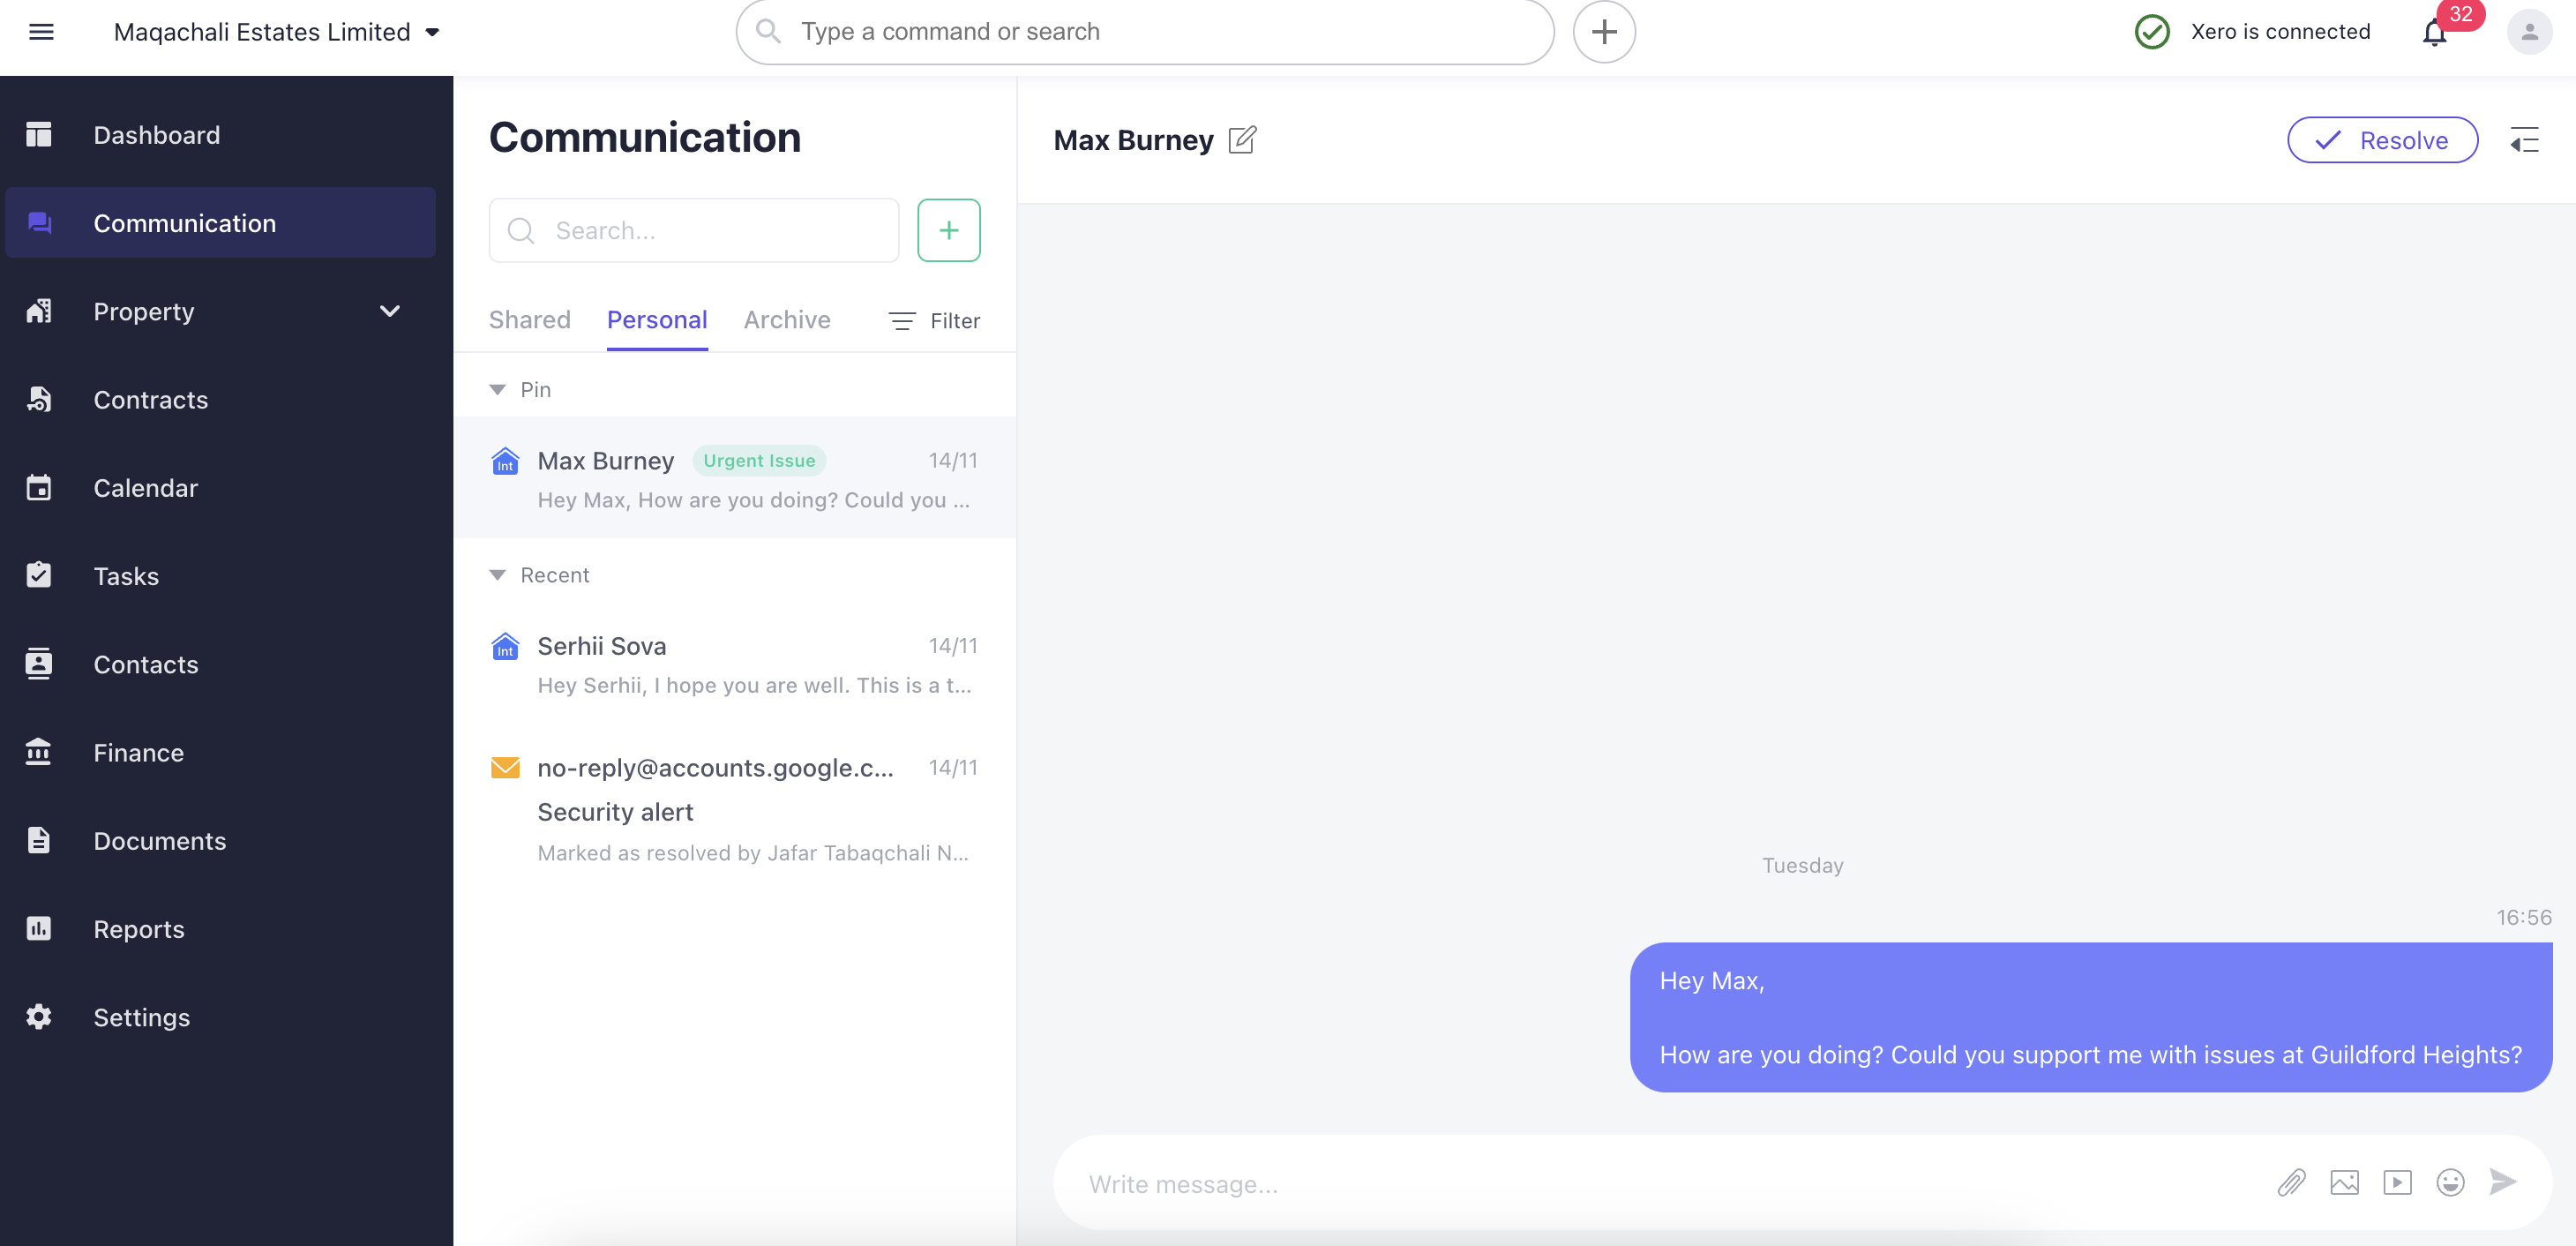Click the Write message input field
The image size is (2576, 1246).
[x=1660, y=1183]
